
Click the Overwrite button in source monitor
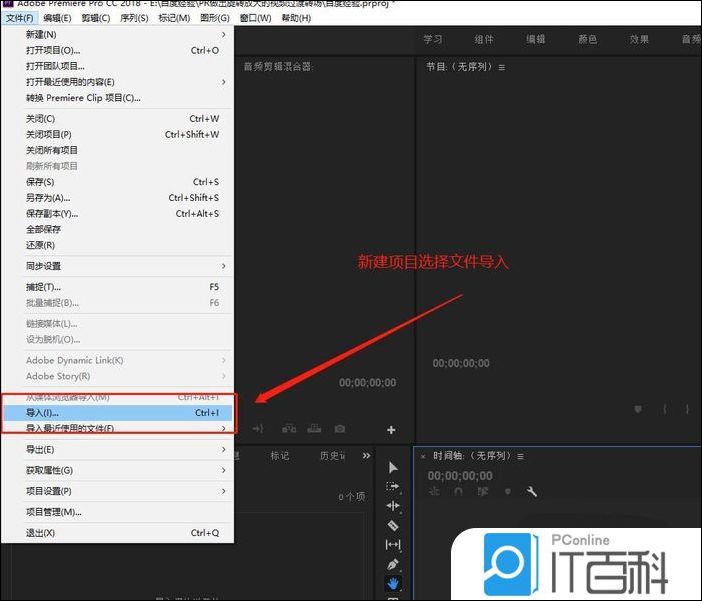(x=314, y=429)
